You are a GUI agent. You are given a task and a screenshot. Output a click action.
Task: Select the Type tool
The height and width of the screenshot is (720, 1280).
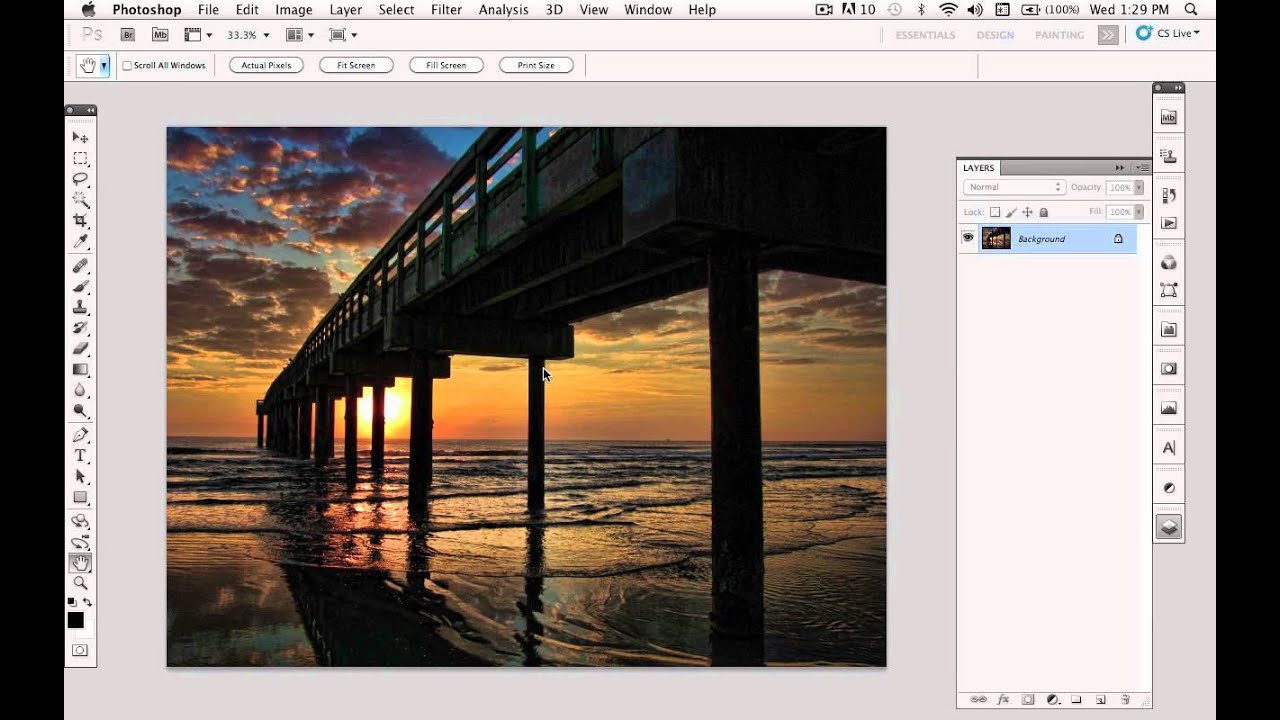(80, 456)
